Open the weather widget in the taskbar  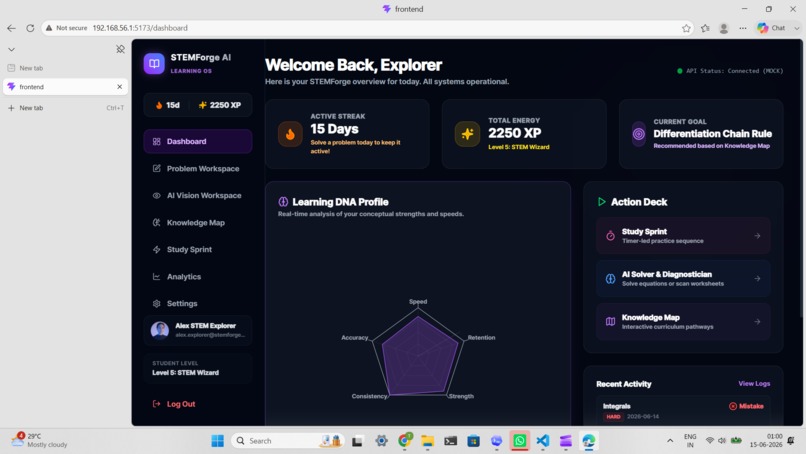click(40, 441)
